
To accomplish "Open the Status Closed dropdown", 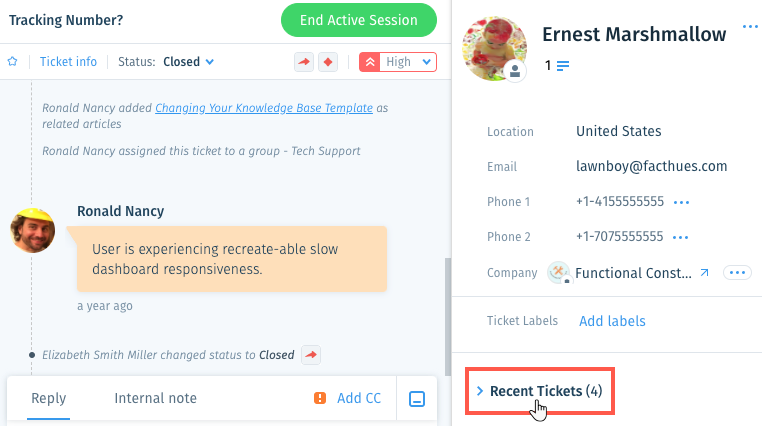I will 189,62.
